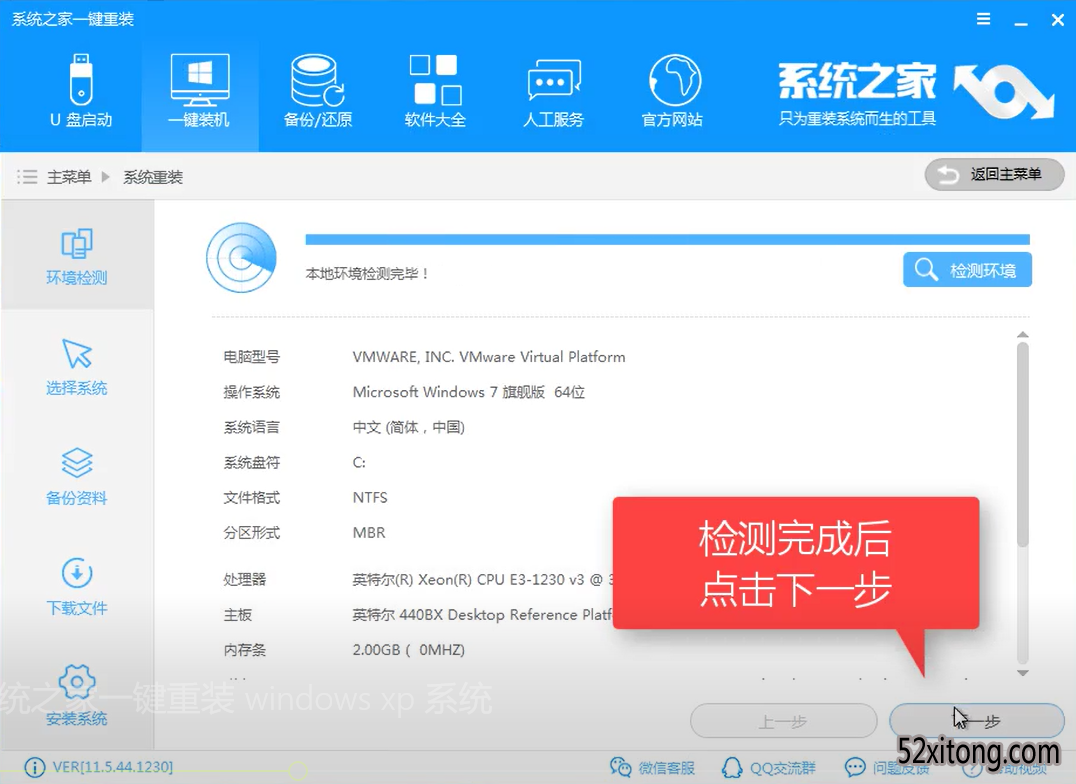Open 问题反馈 feedback link

tap(887, 768)
